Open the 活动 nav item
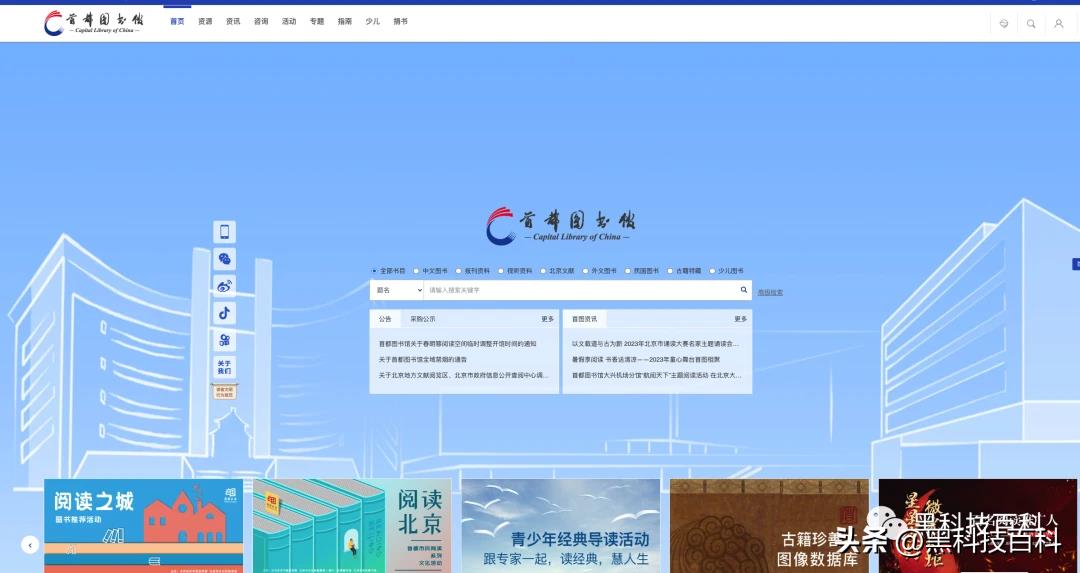This screenshot has height=573, width=1080. click(x=289, y=21)
